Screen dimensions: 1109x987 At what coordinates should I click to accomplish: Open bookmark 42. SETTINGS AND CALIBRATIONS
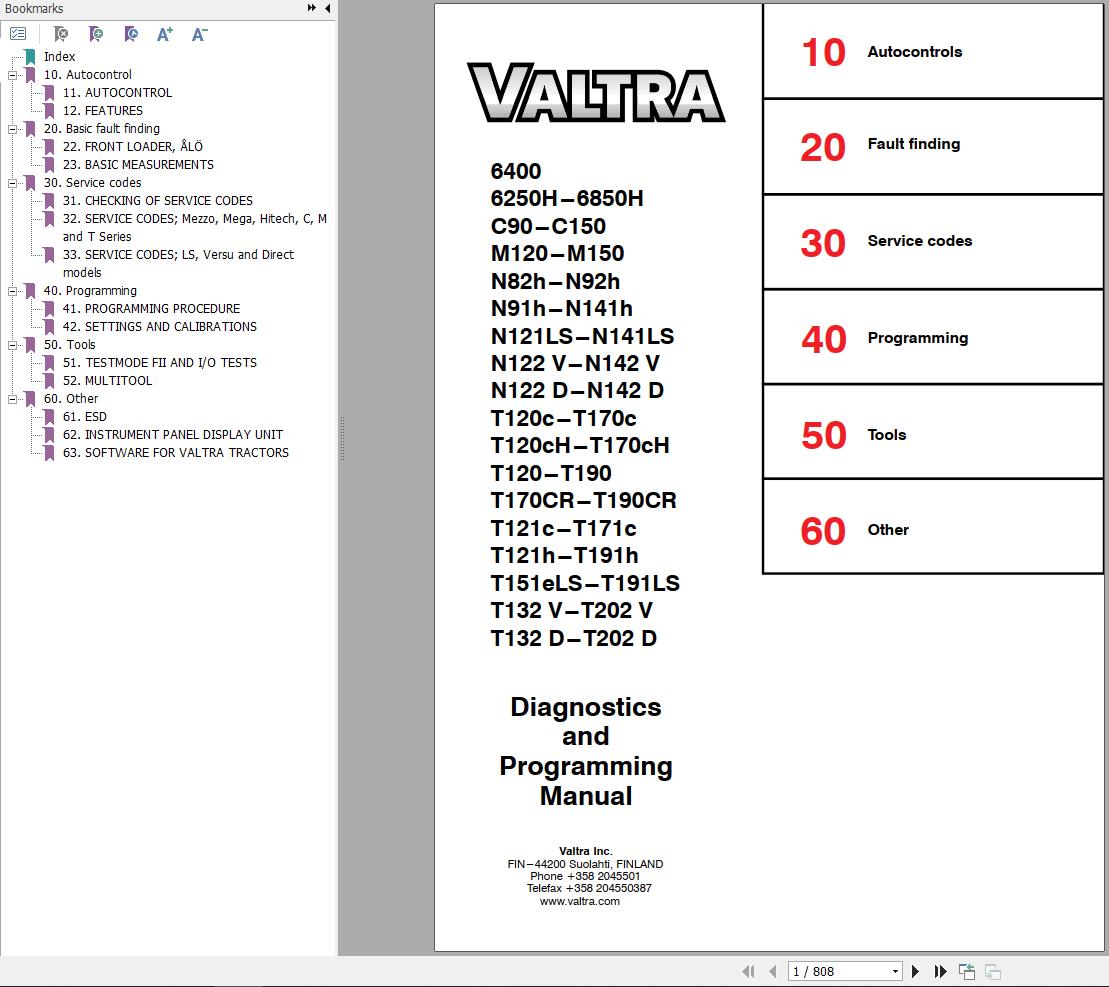tap(160, 327)
